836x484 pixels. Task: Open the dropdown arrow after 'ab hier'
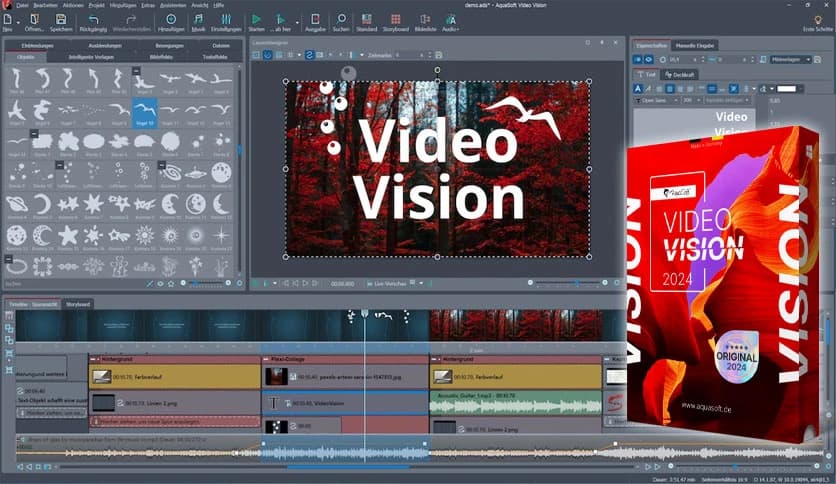297,22
